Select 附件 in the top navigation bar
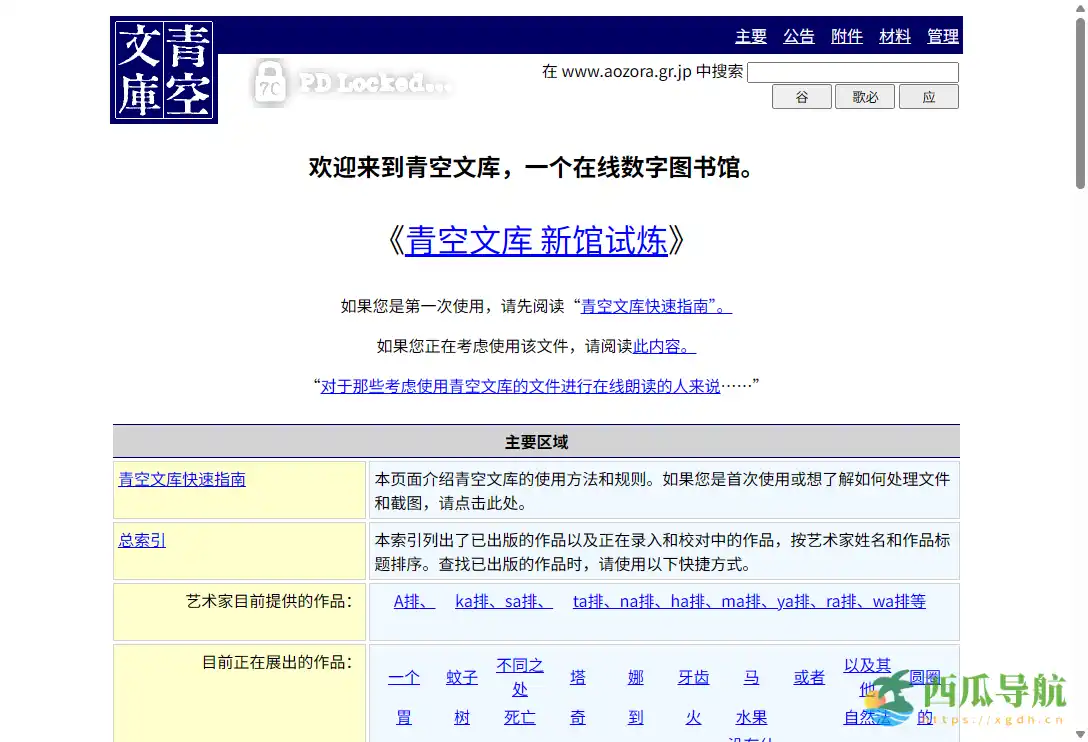This screenshot has width=1088, height=742. pos(846,36)
